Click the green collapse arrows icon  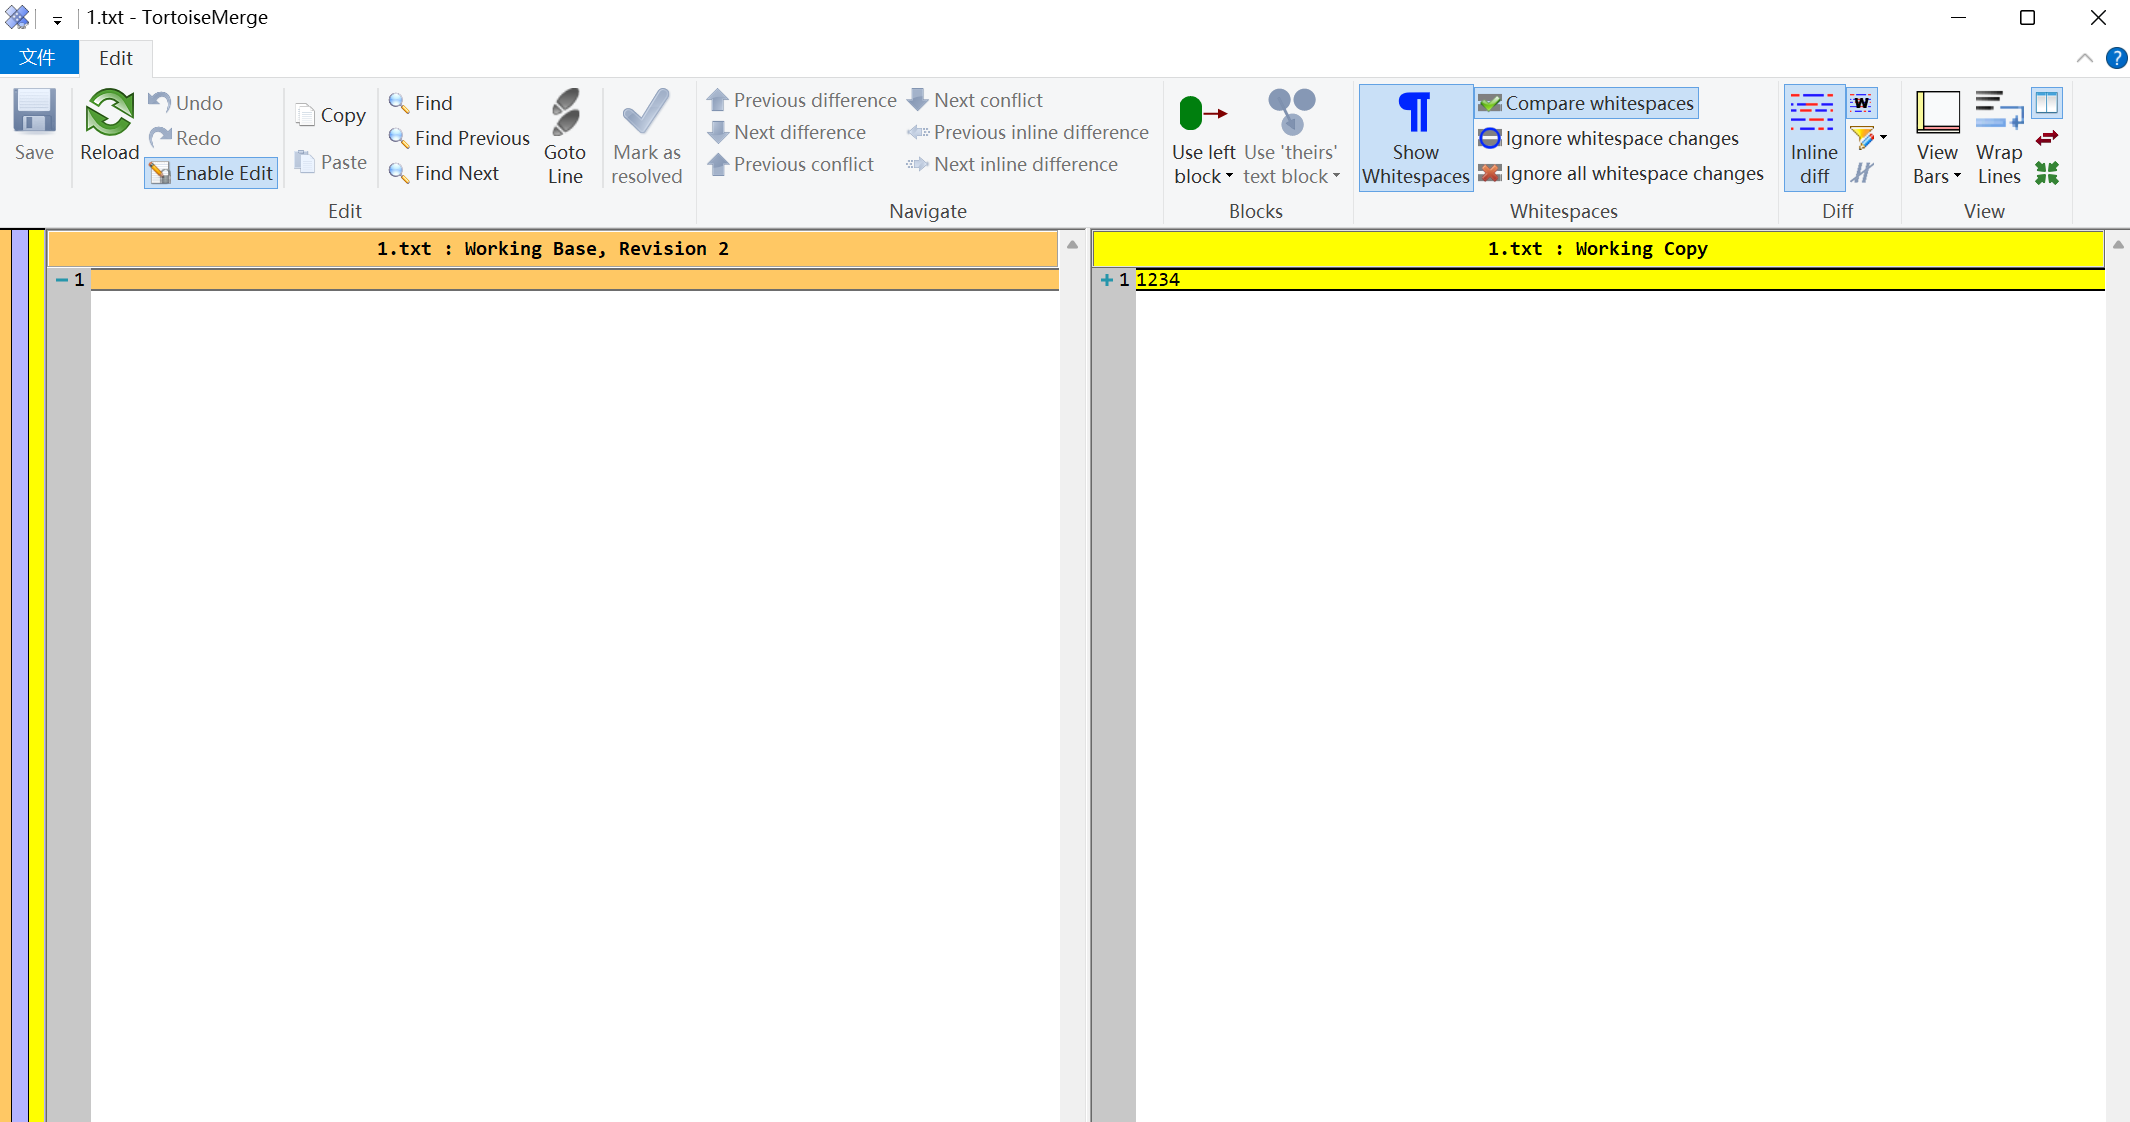[x=2047, y=173]
